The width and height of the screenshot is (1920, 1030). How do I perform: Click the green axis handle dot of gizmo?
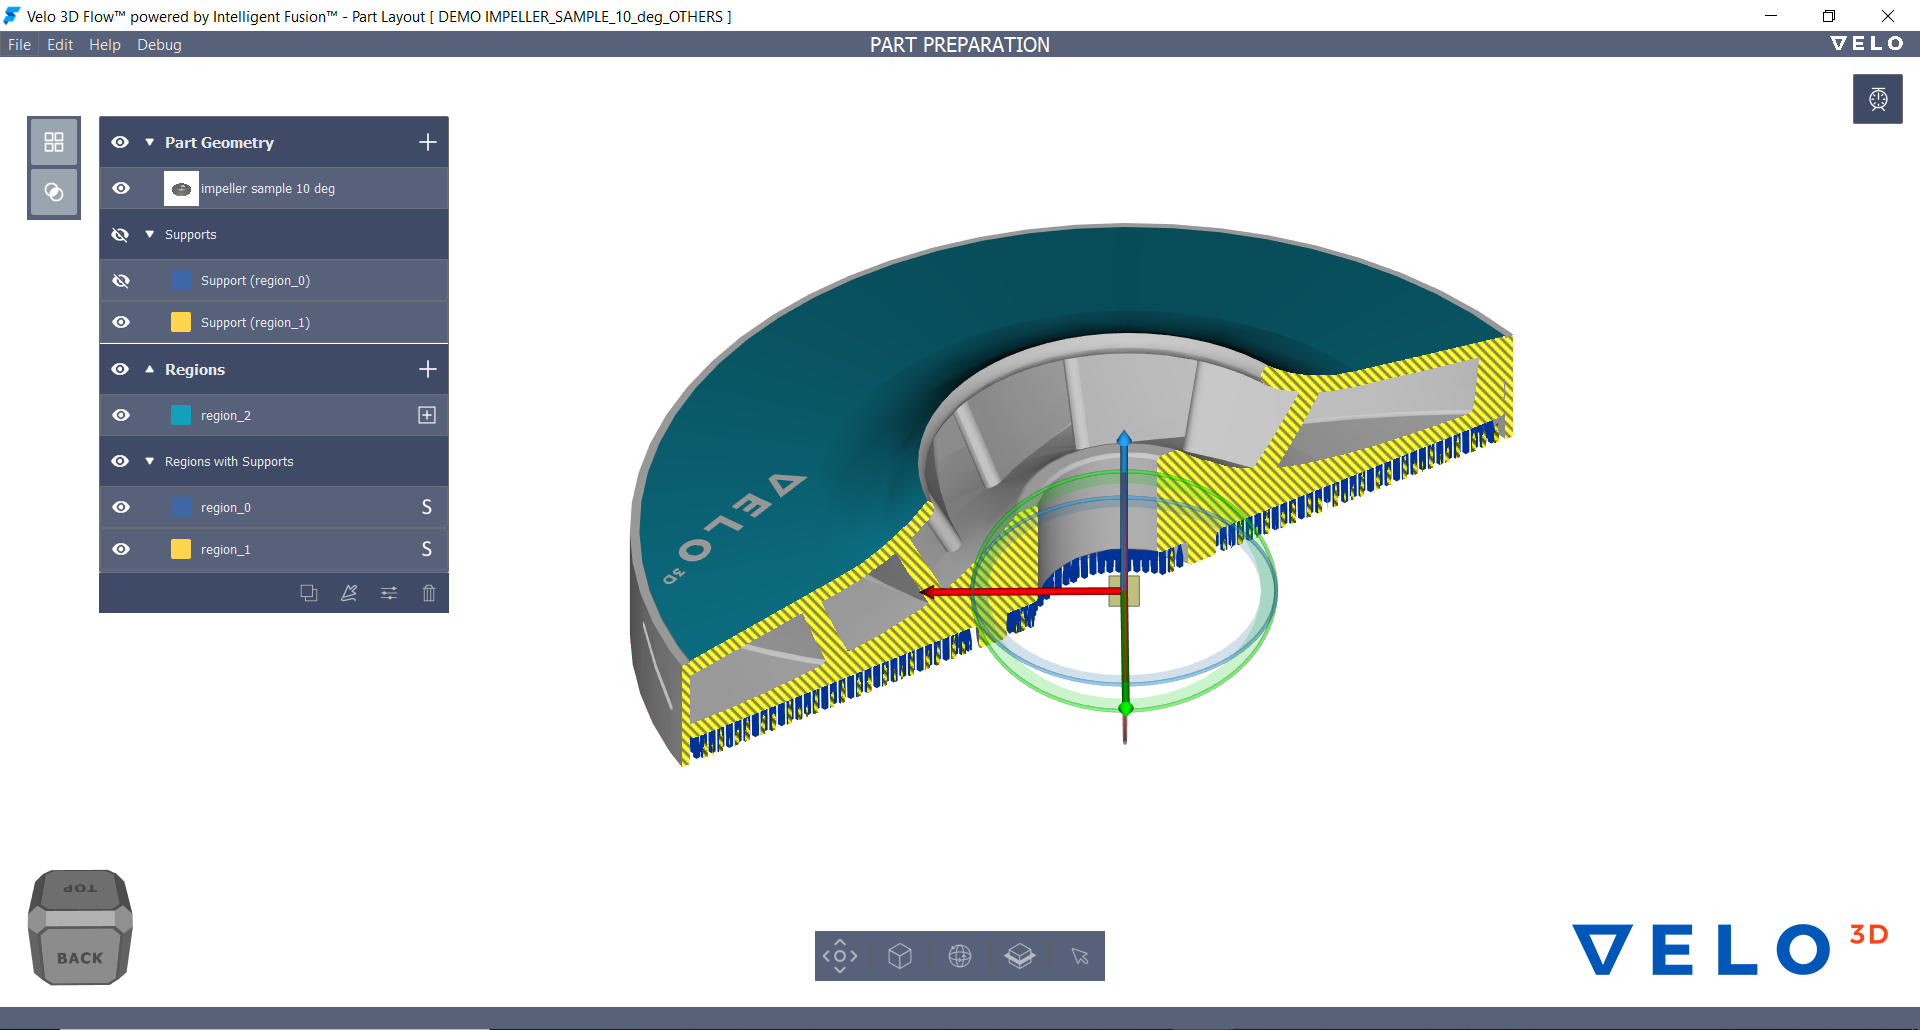(1126, 708)
